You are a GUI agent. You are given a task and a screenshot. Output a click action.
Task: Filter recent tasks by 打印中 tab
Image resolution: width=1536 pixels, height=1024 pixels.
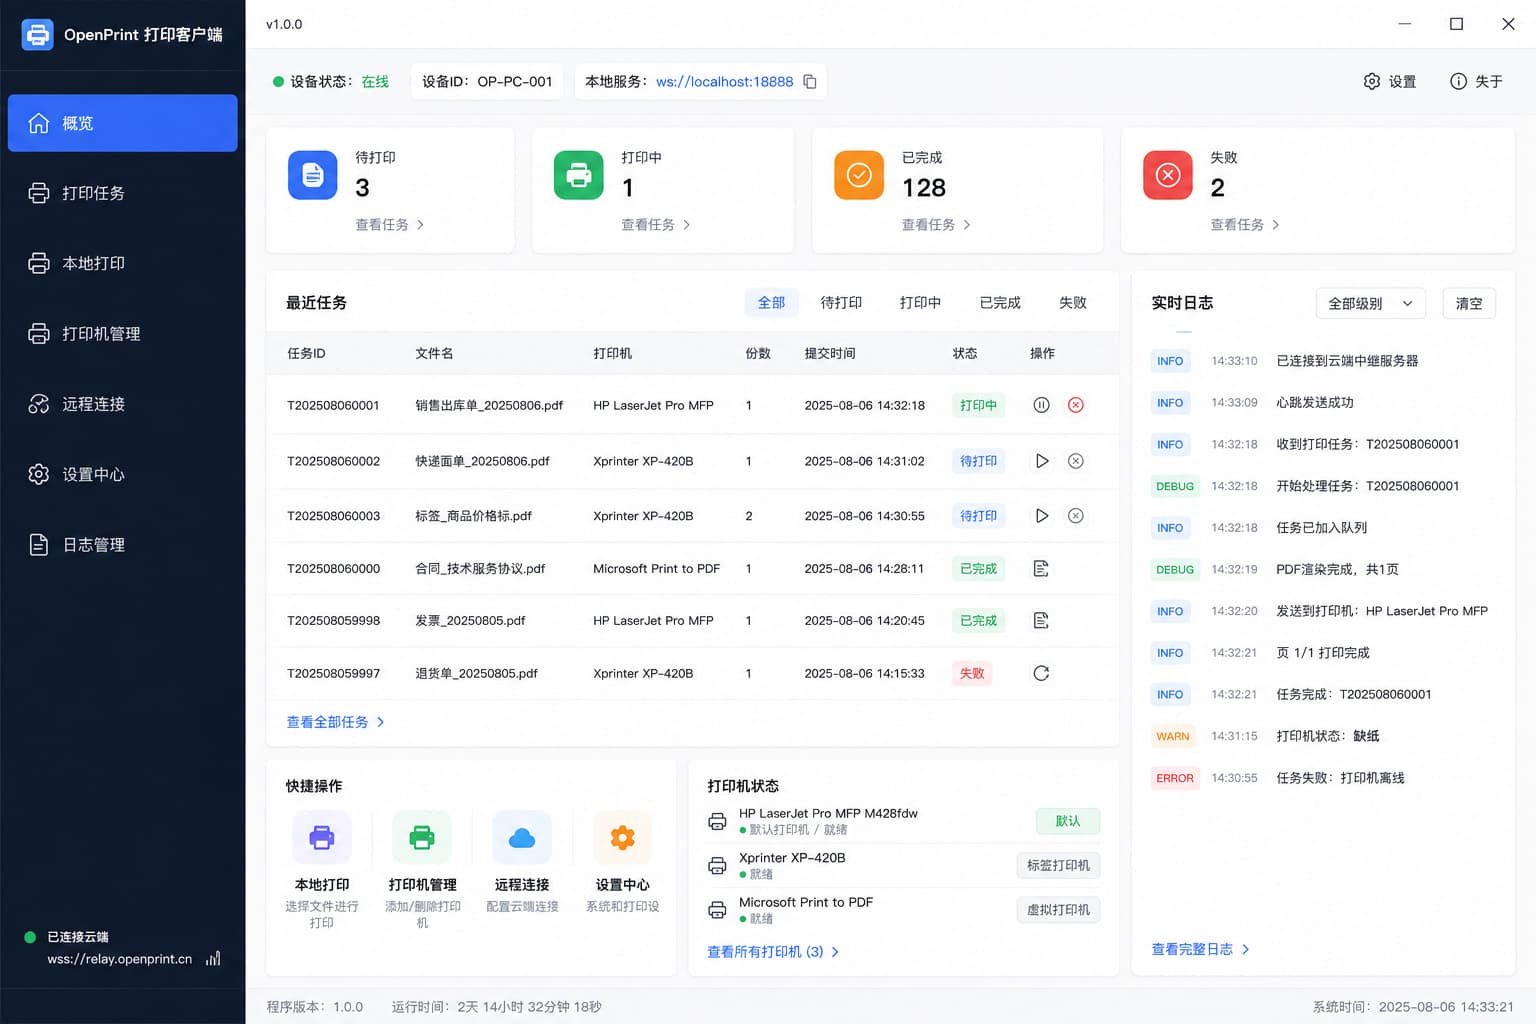click(920, 302)
